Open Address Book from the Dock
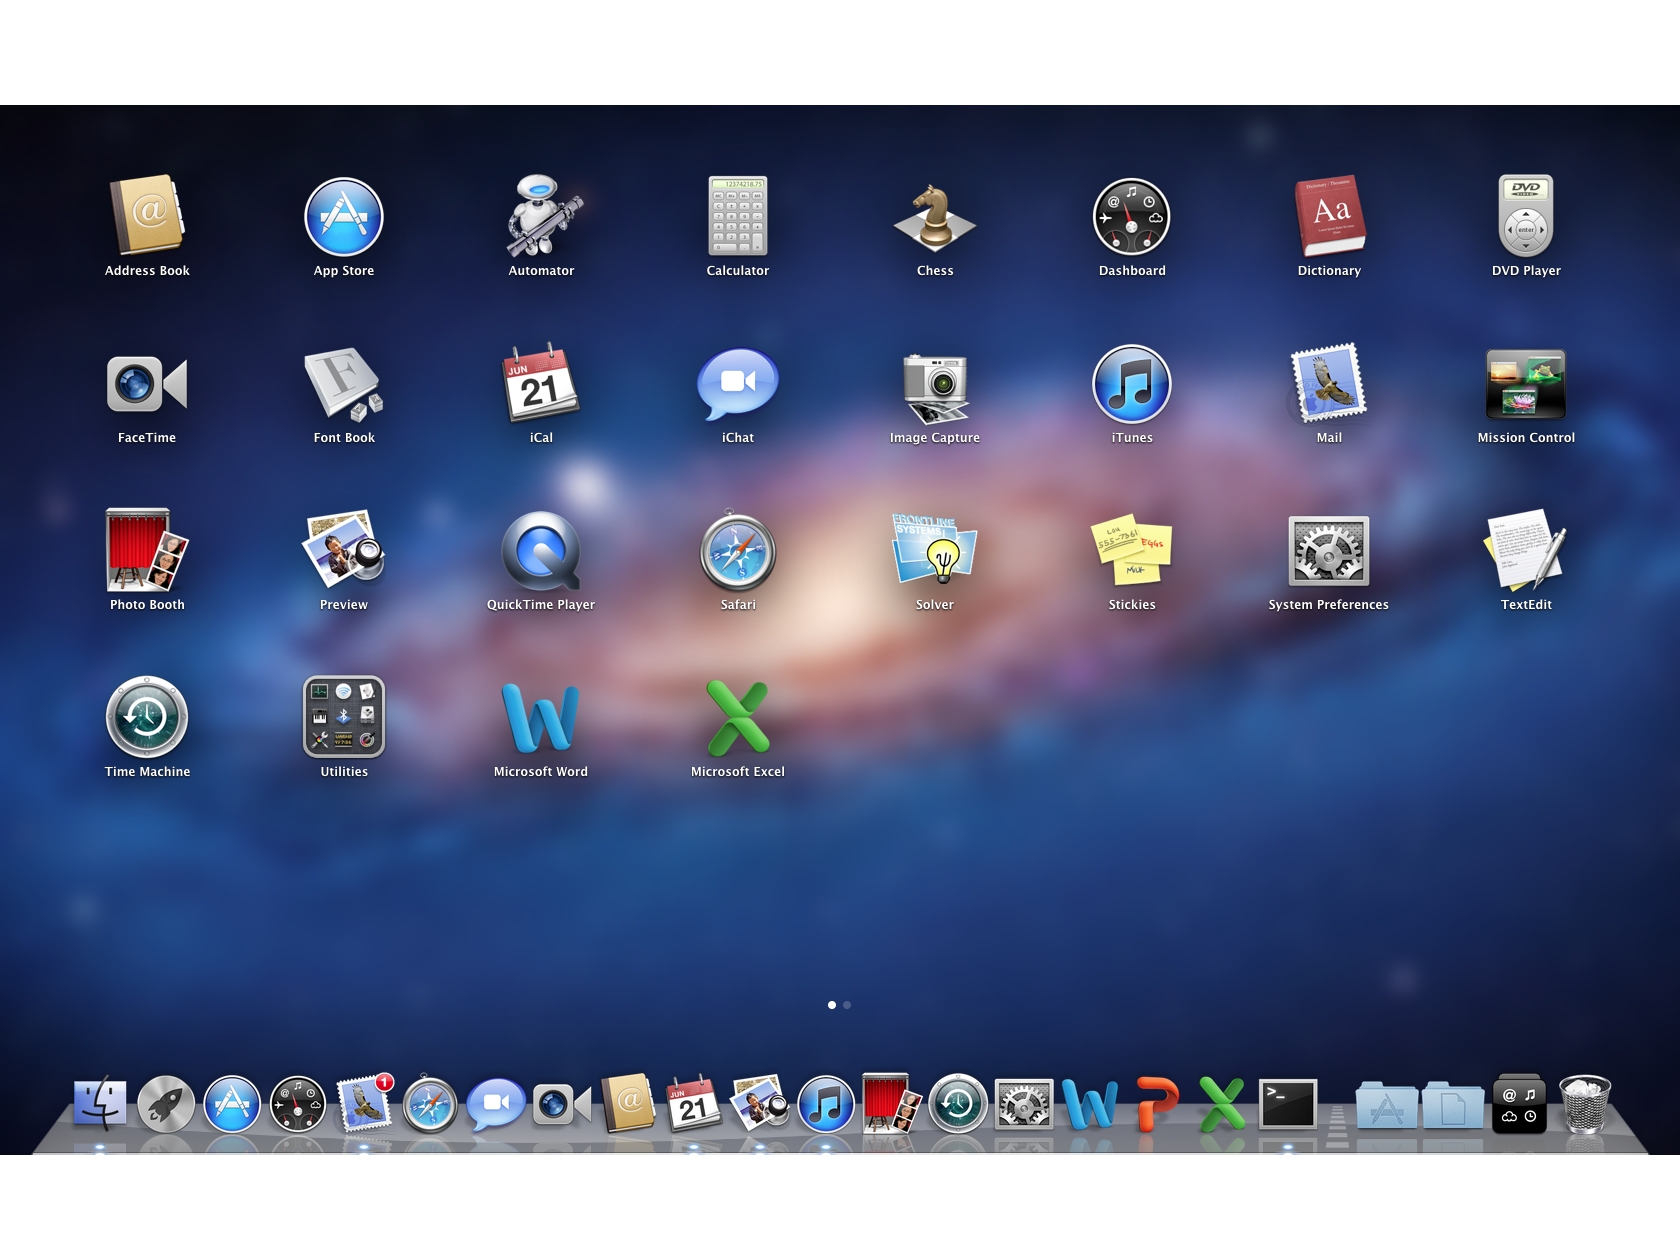 (628, 1104)
